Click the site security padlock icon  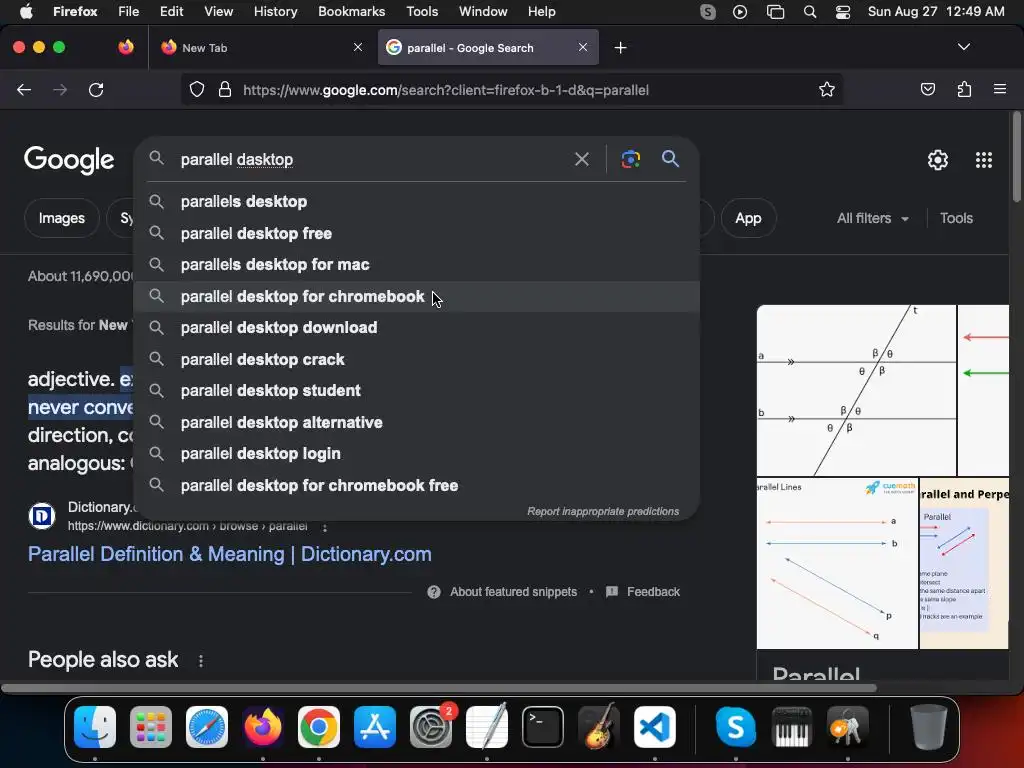(225, 90)
